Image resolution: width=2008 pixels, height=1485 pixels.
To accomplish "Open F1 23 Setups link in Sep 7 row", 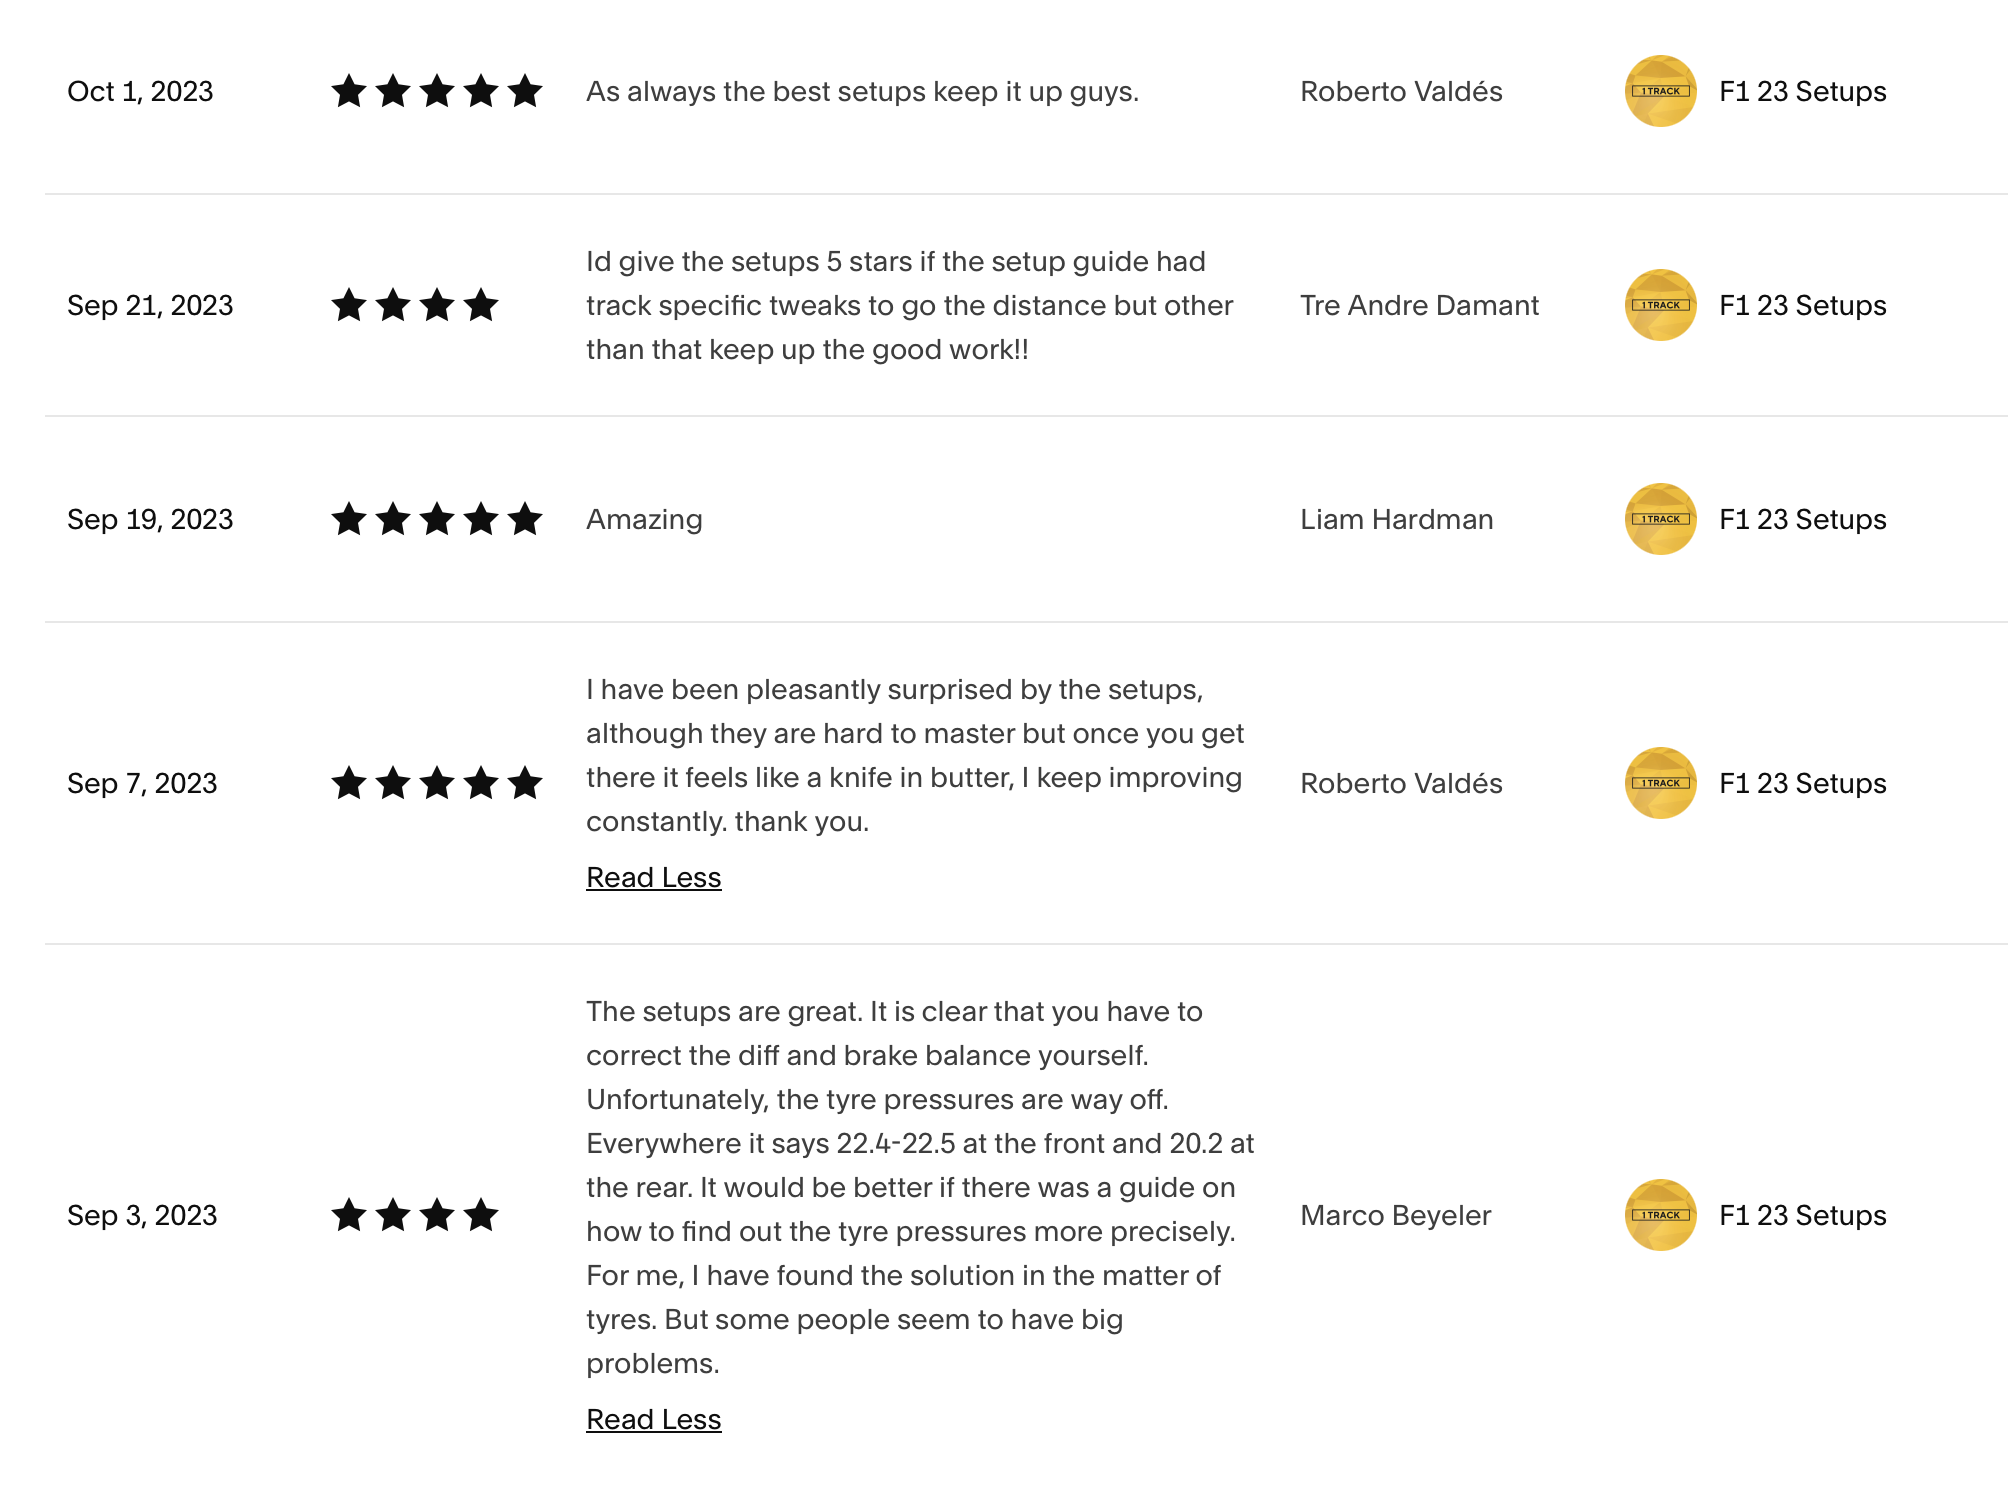I will [x=1802, y=783].
